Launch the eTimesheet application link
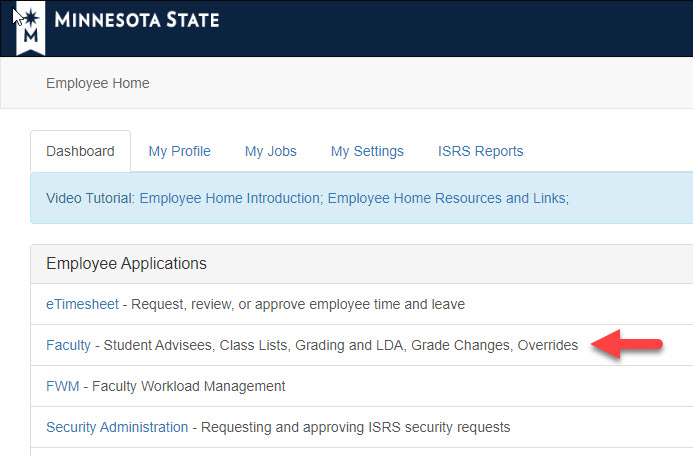 pyautogui.click(x=82, y=304)
